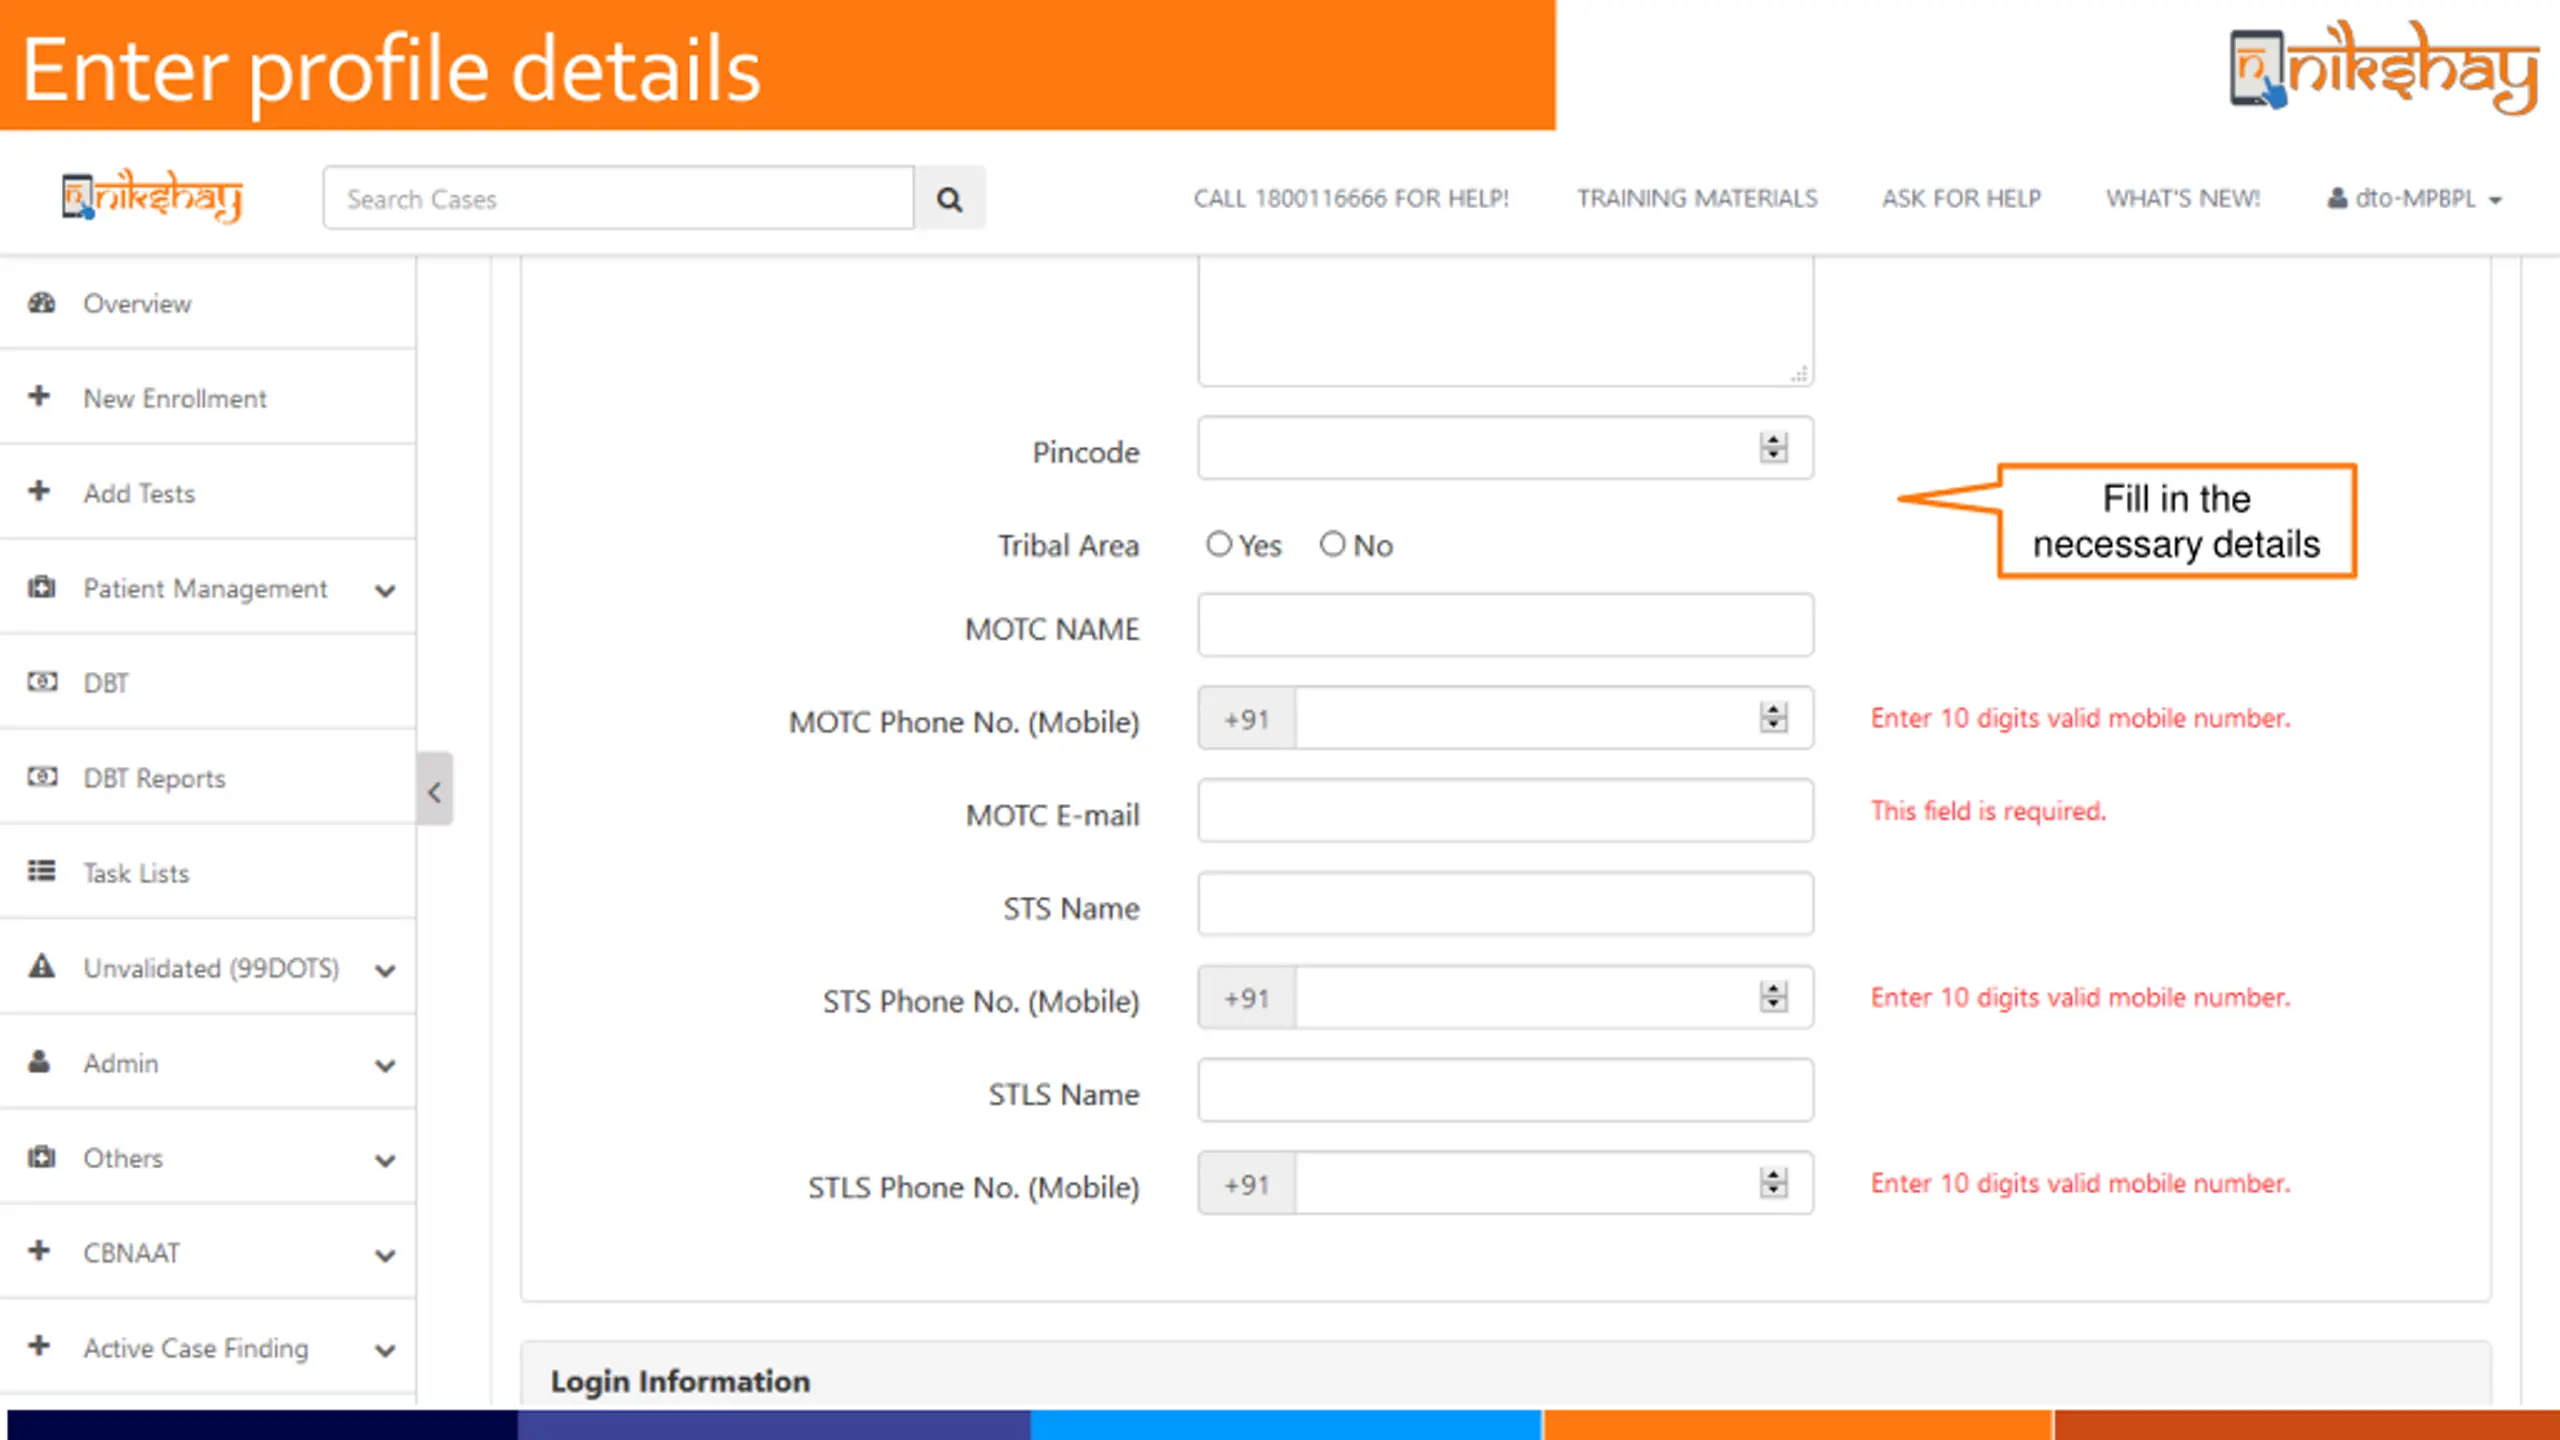Click the Unvalidated warning triangle icon

coord(41,966)
